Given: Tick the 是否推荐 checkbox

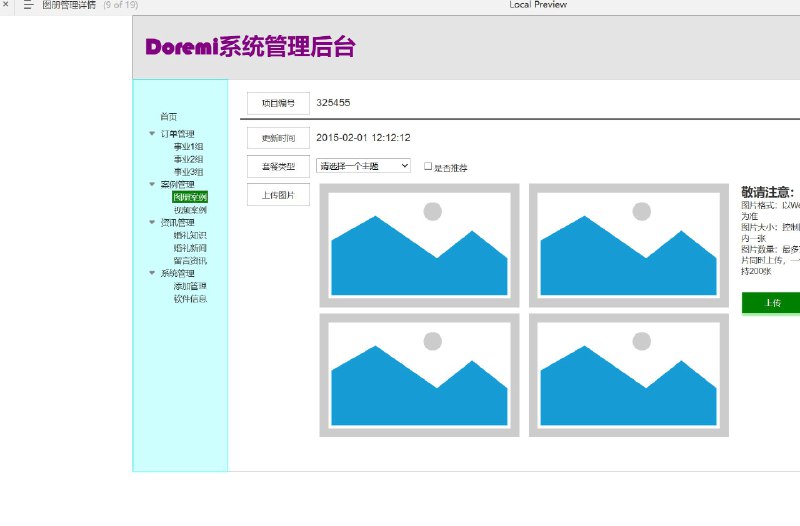Looking at the screenshot, I should [x=428, y=166].
